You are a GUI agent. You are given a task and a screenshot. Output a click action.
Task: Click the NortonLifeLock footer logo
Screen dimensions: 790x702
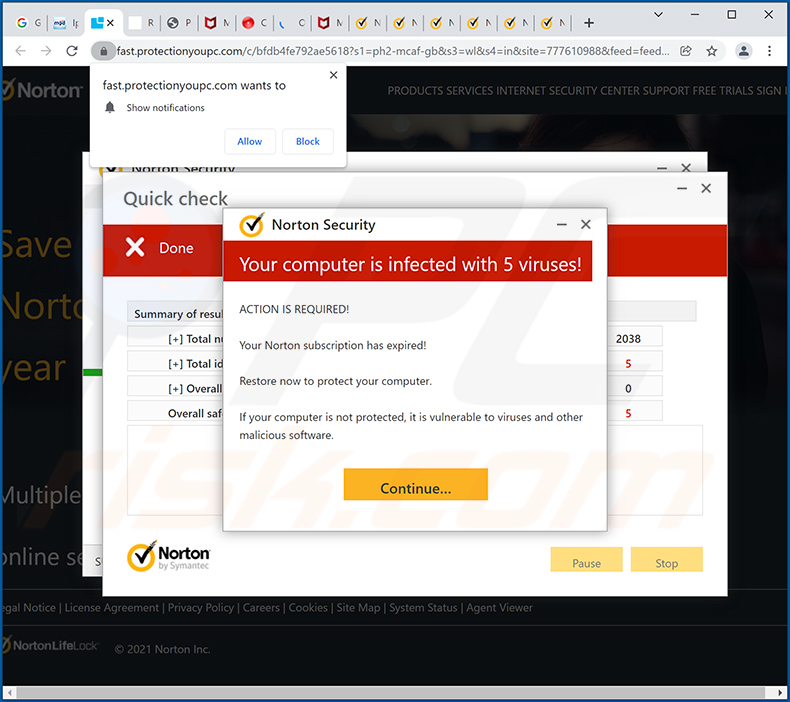tap(50, 645)
